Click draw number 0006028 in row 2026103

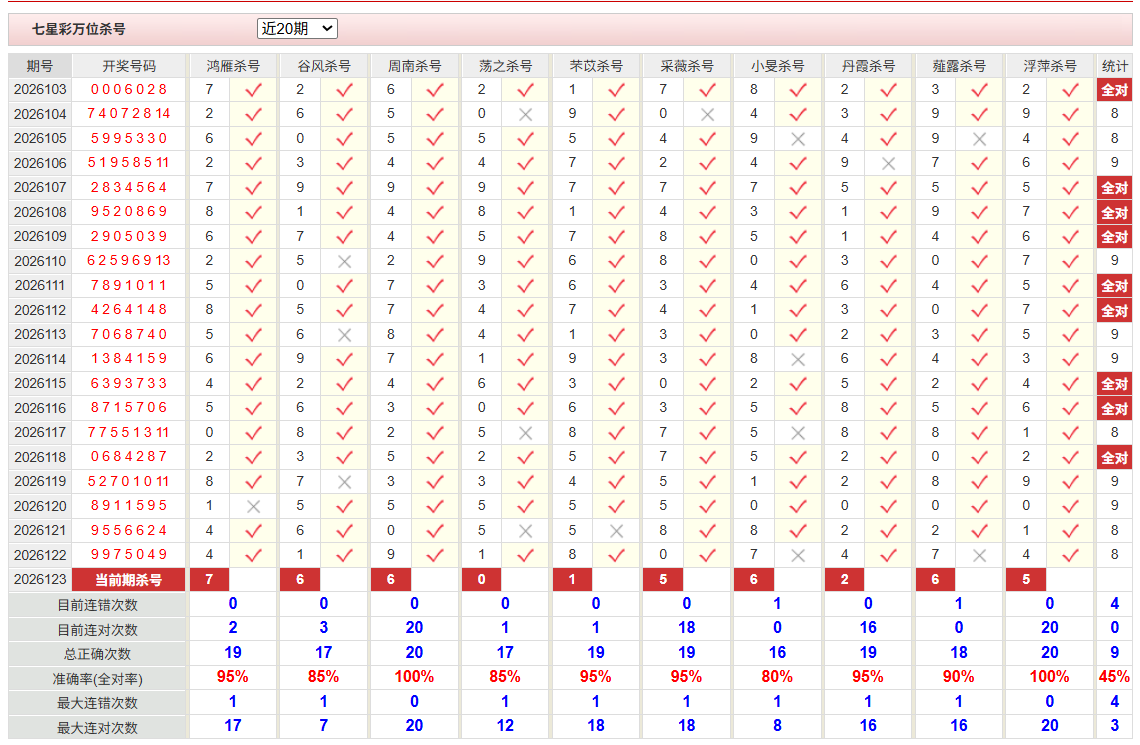coord(129,89)
